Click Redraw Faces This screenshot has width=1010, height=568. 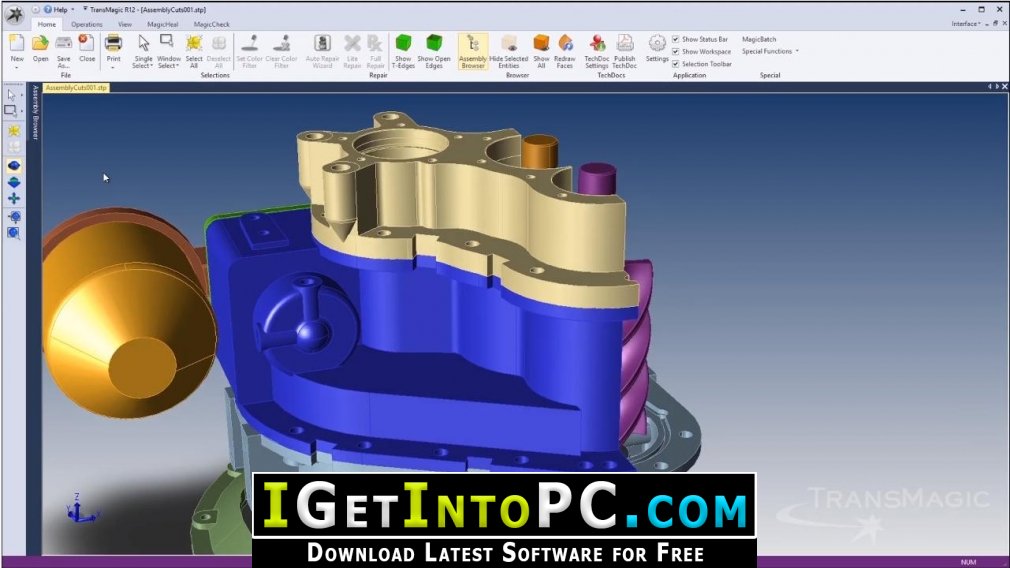click(565, 52)
